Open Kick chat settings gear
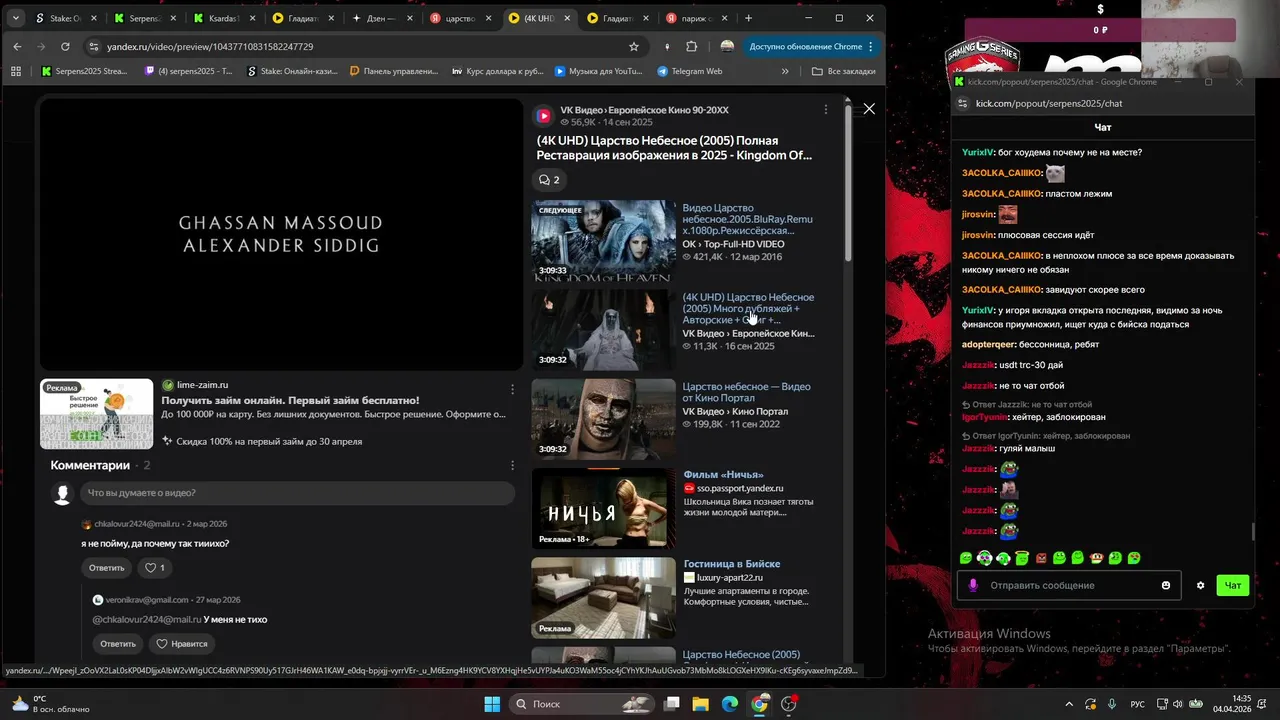The width and height of the screenshot is (1280, 720). 1200,585
